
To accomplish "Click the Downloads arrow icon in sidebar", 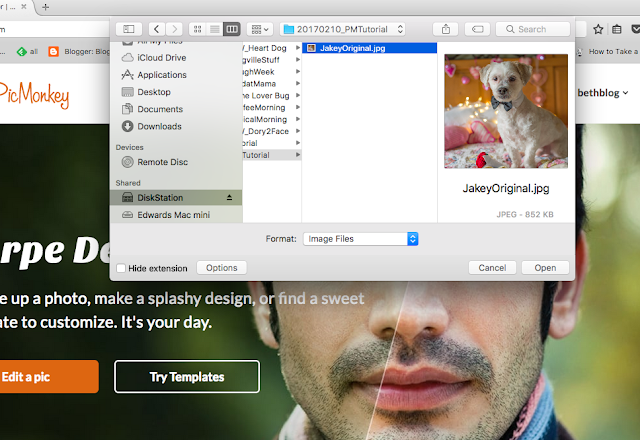I will pos(128,126).
